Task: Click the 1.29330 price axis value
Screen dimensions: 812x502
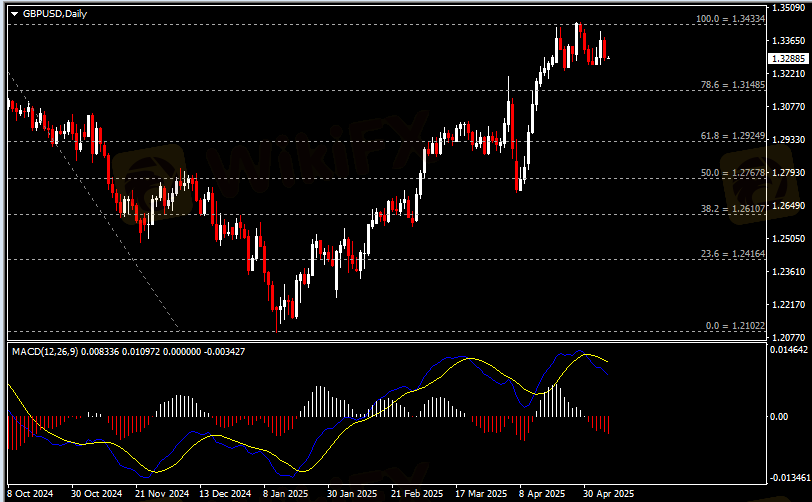Action: point(789,140)
